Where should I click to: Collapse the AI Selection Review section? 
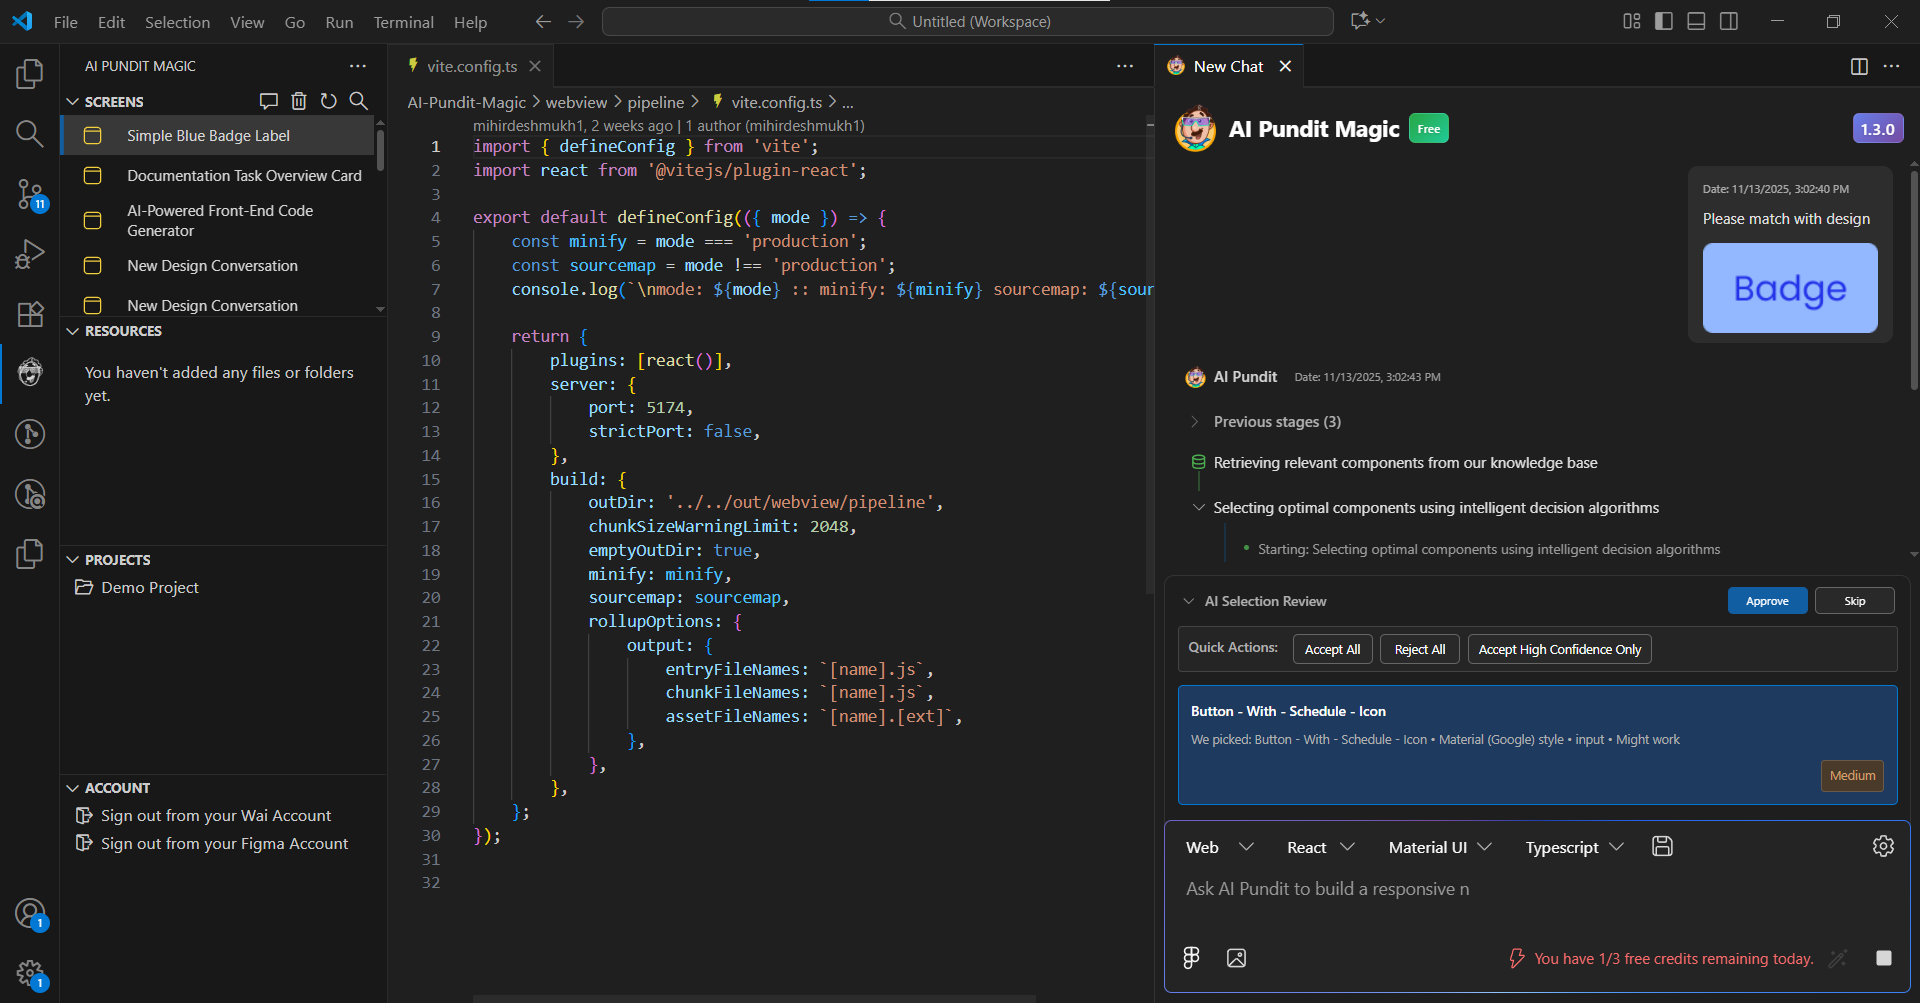click(1189, 600)
